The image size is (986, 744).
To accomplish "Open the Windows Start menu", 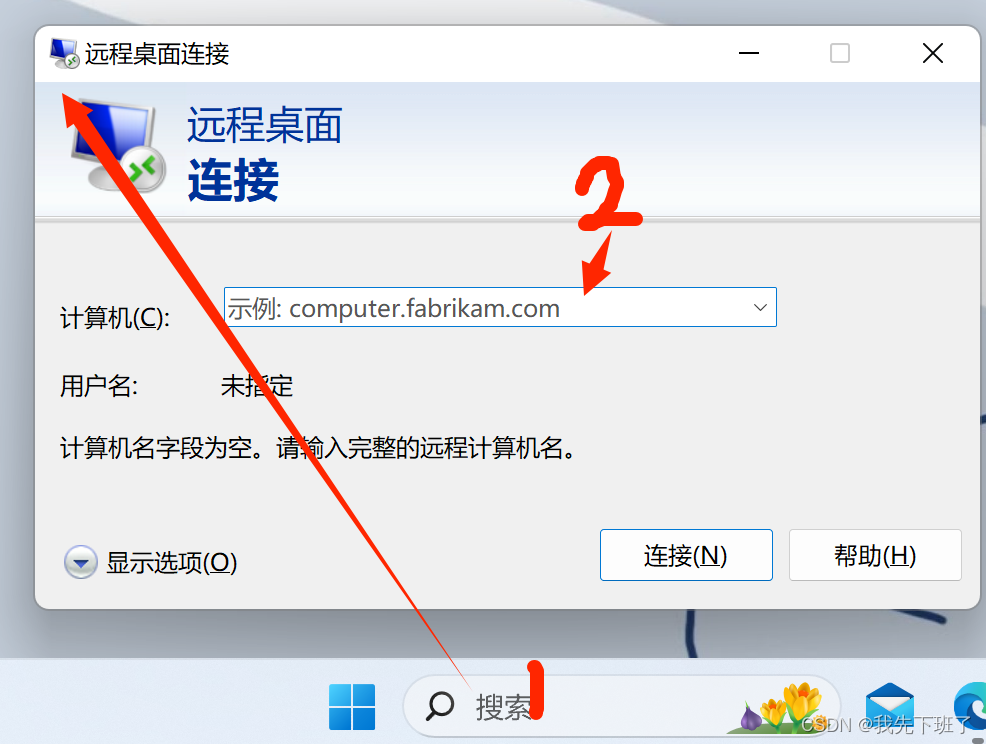I will 352,707.
